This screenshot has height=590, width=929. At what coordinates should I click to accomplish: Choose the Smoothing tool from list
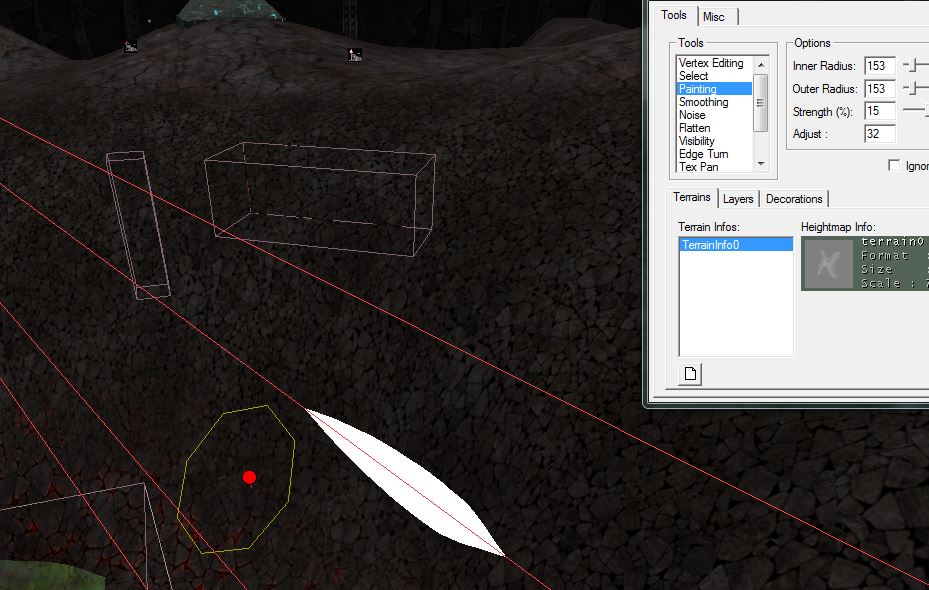(x=703, y=102)
